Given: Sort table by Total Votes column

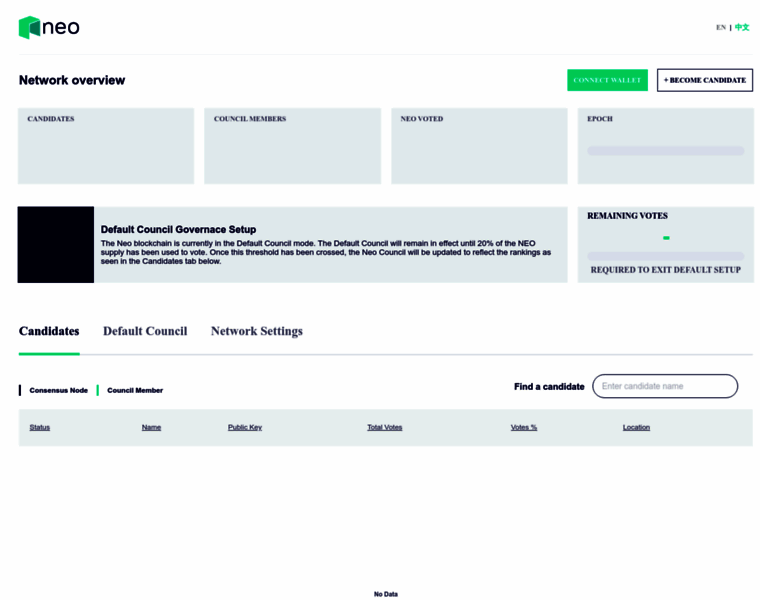Looking at the screenshot, I should pyautogui.click(x=384, y=427).
